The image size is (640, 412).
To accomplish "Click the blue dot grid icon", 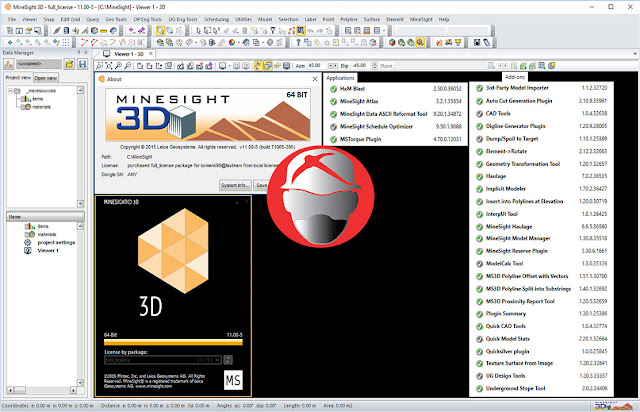I will 65,42.
